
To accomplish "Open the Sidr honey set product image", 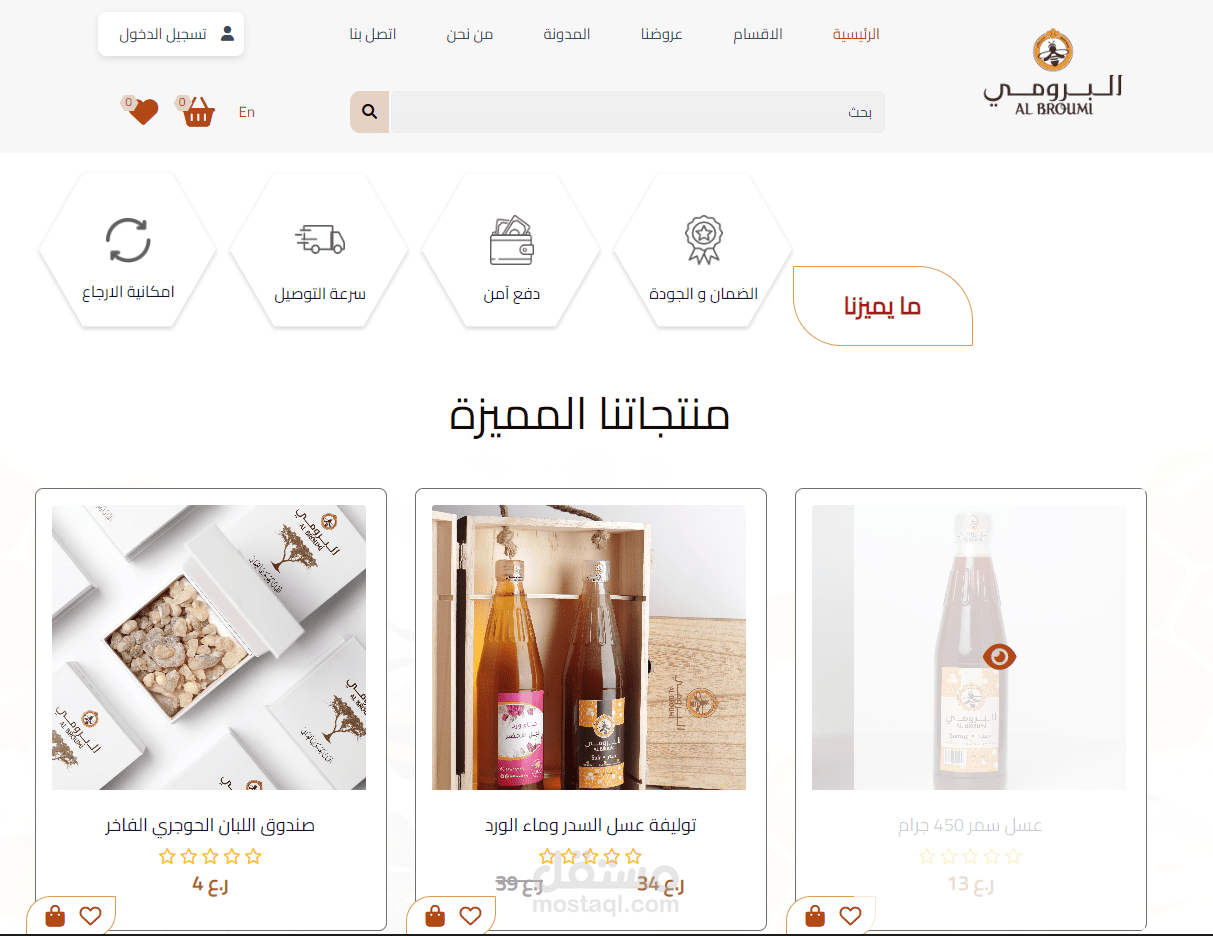I will coord(589,647).
